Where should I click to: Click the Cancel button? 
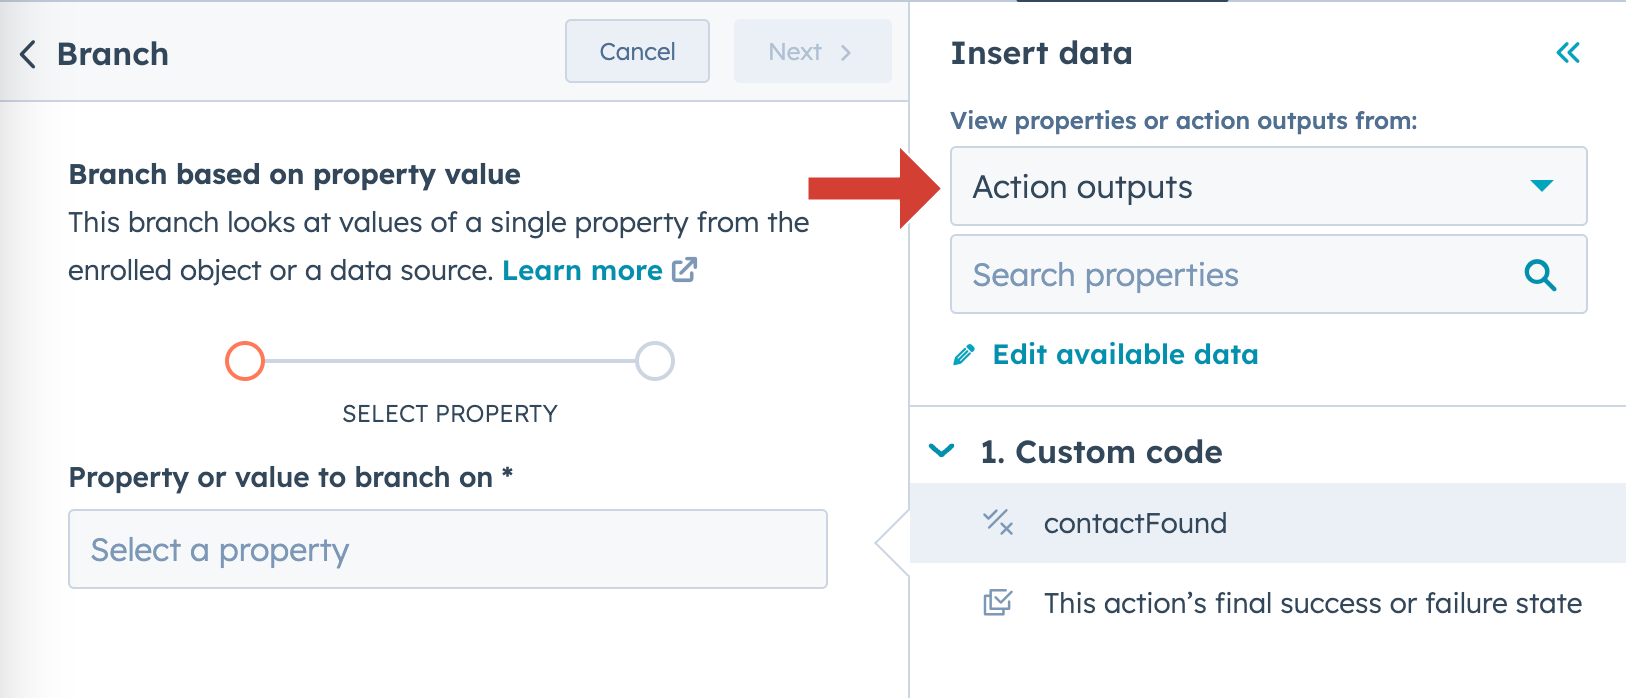pos(637,51)
